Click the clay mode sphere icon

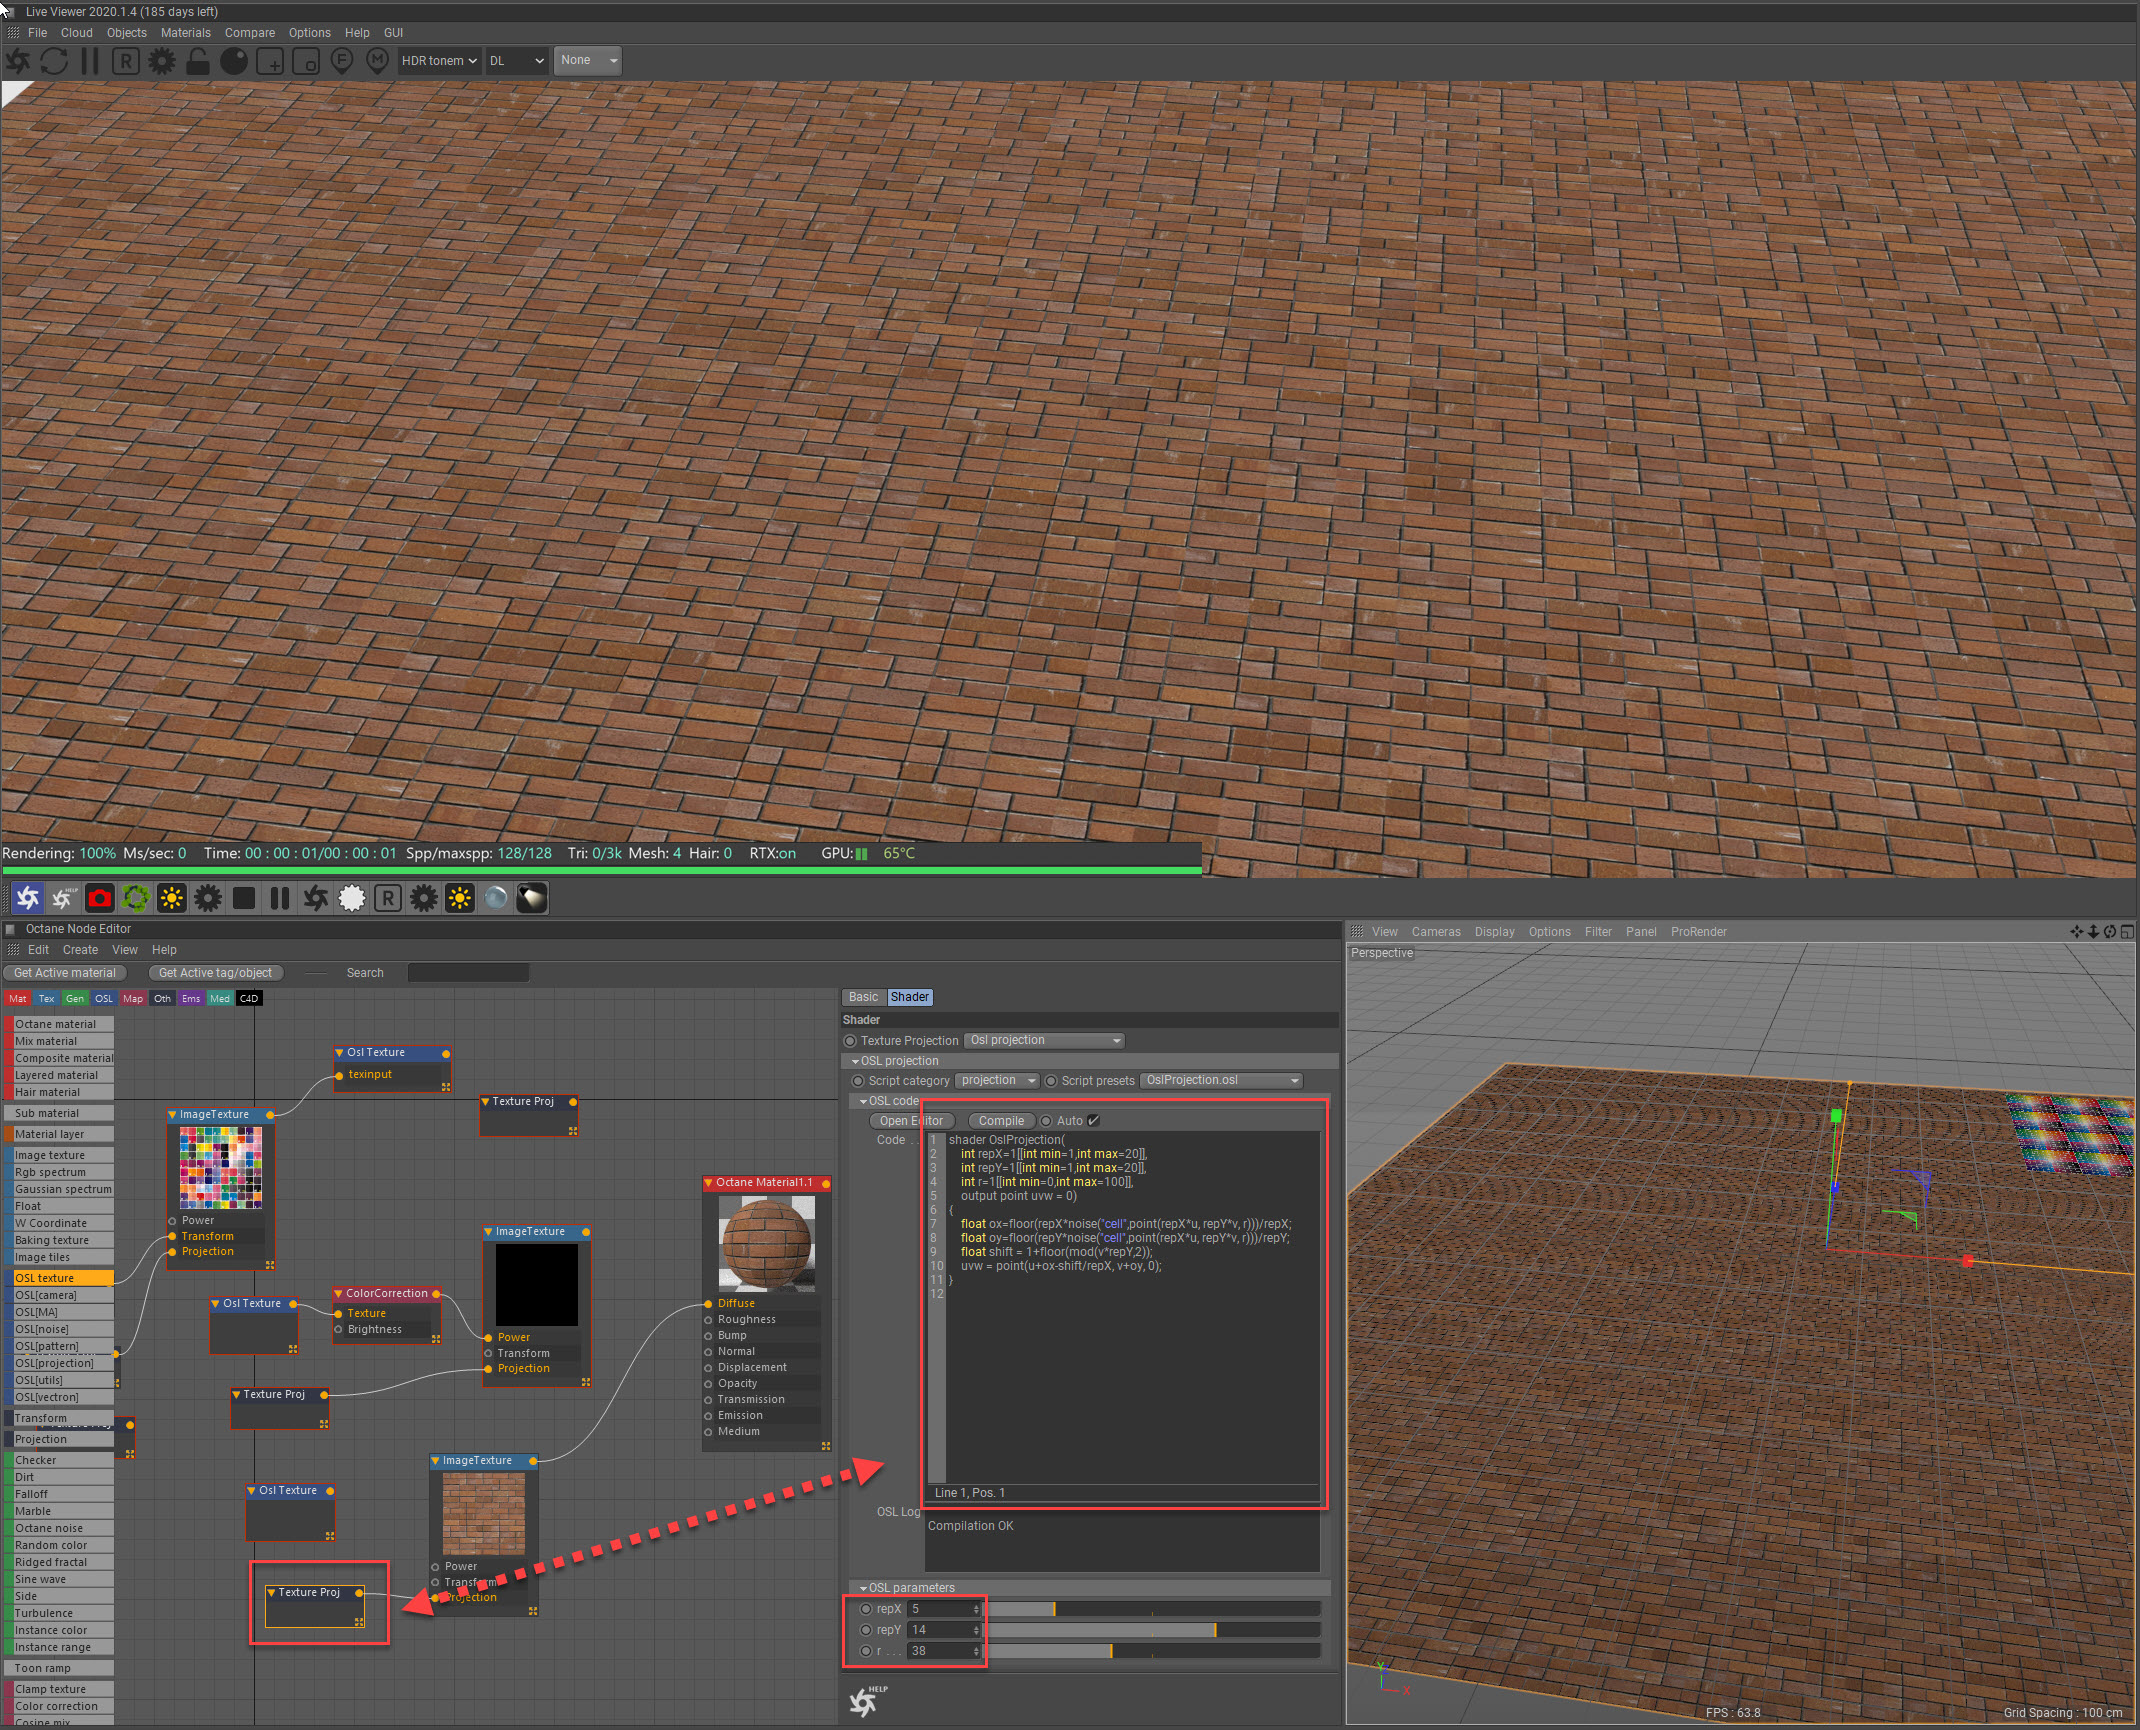pos(234,61)
